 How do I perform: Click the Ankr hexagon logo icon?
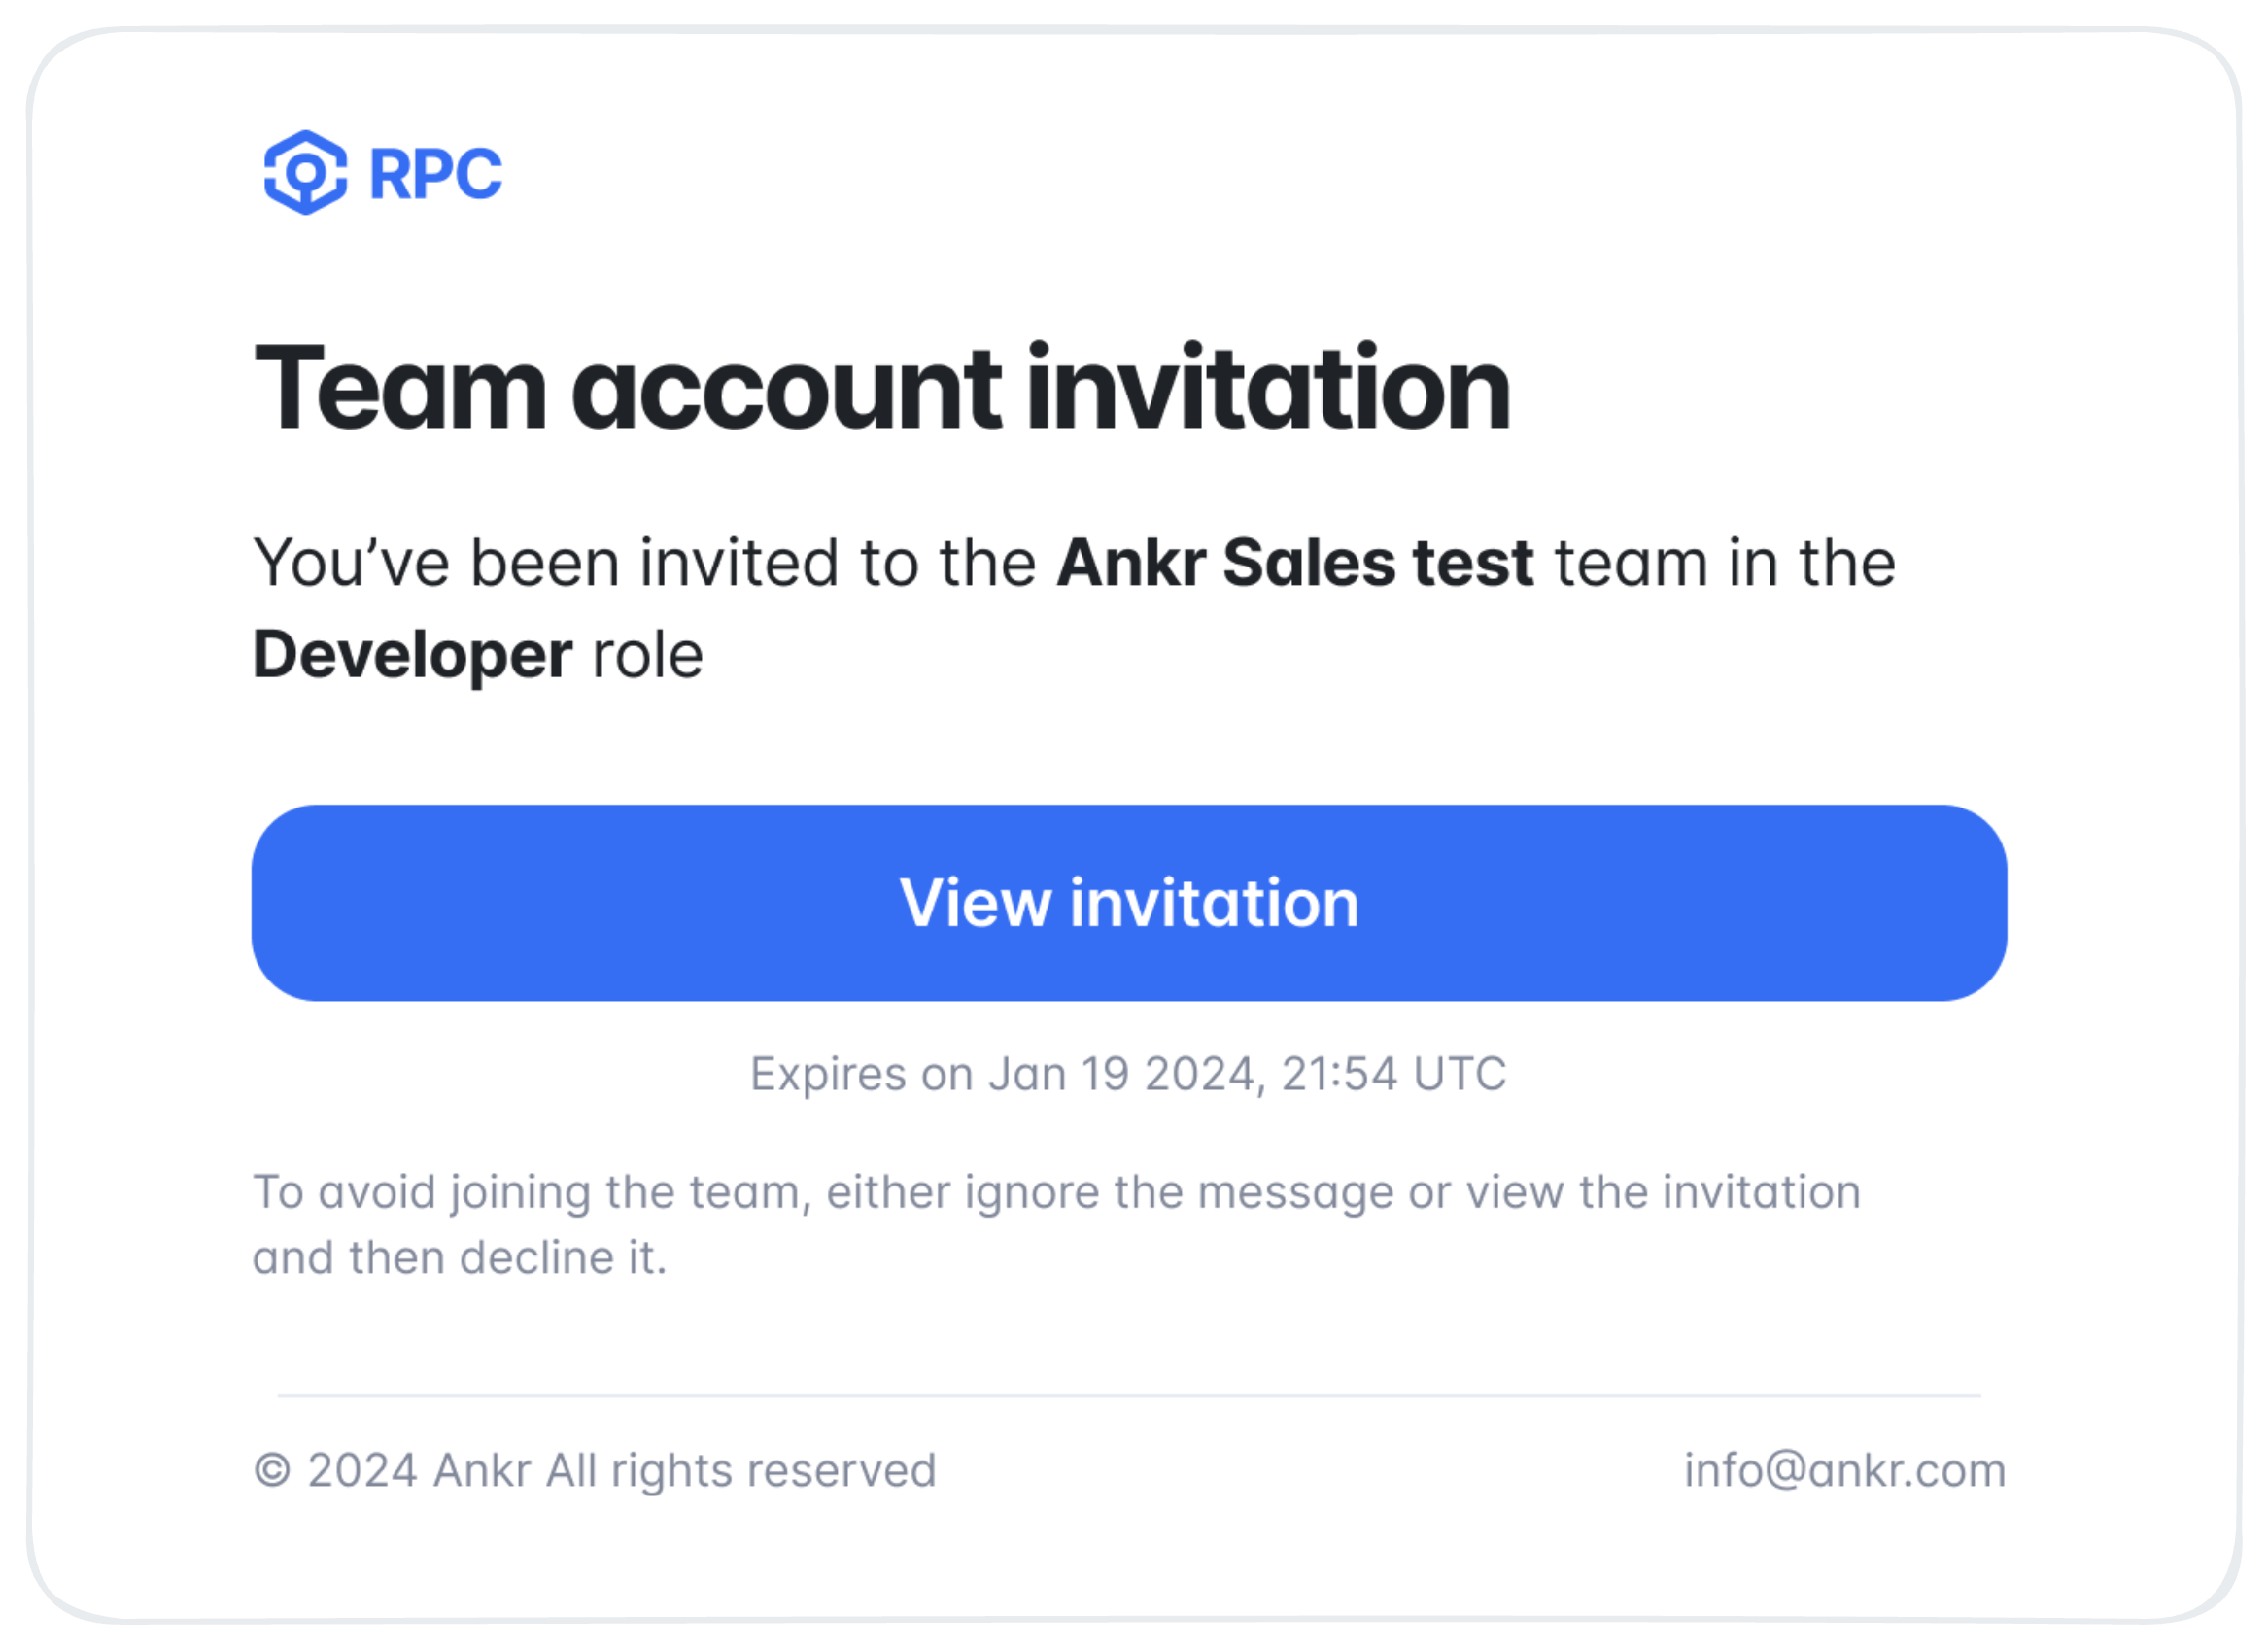(306, 173)
